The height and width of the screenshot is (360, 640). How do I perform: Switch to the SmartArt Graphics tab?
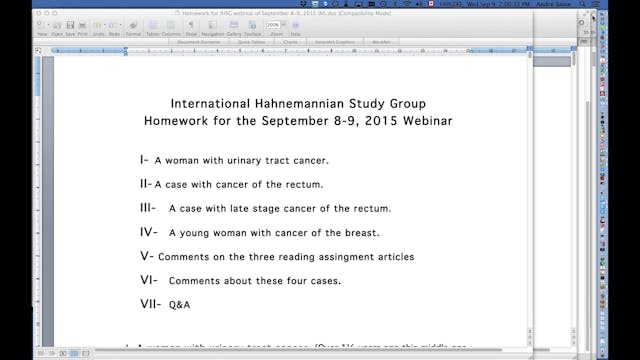pos(335,42)
